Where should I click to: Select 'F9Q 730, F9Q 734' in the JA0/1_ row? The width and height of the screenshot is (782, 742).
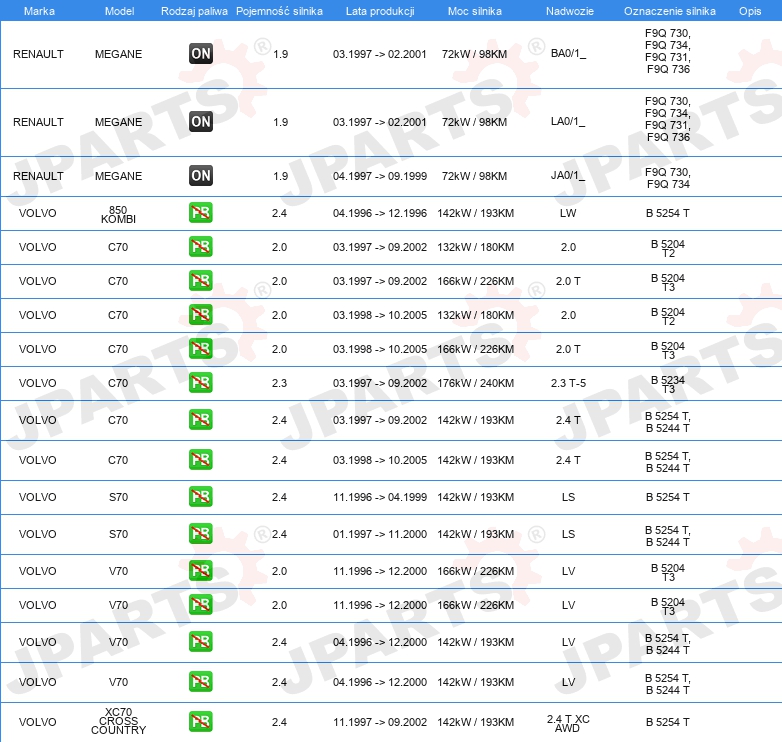(668, 178)
